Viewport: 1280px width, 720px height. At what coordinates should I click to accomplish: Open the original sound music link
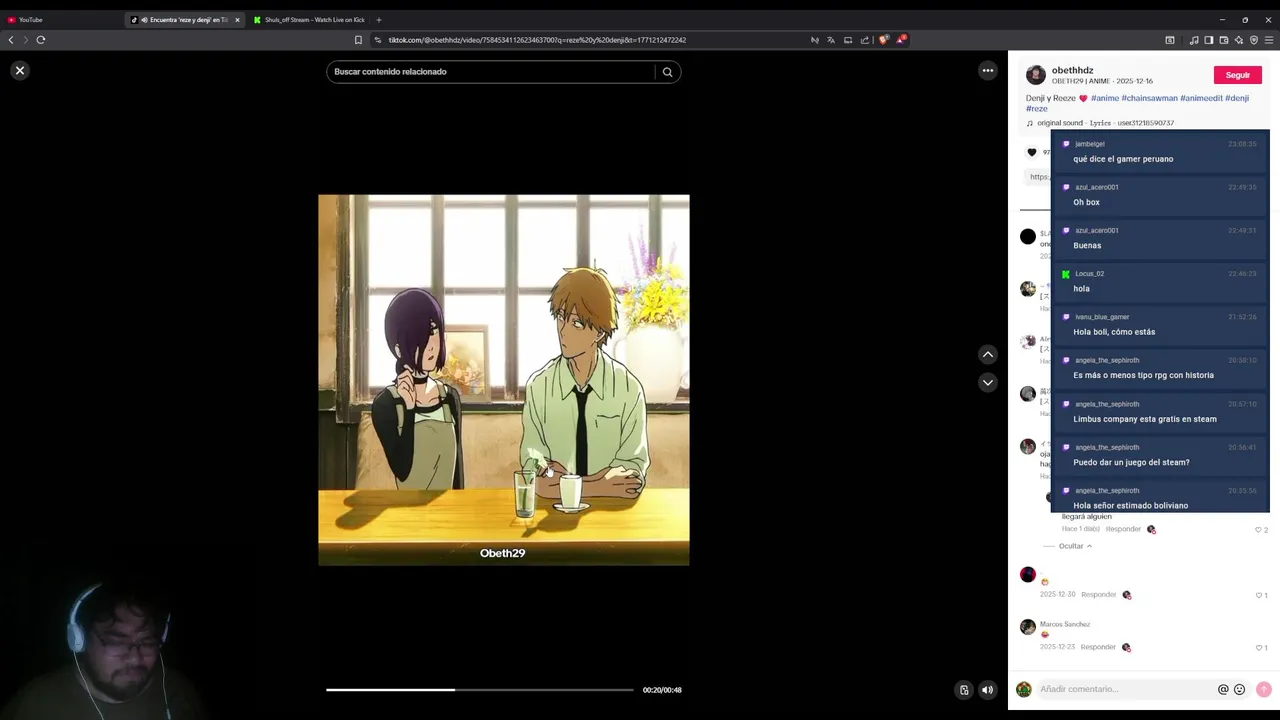tap(1100, 123)
